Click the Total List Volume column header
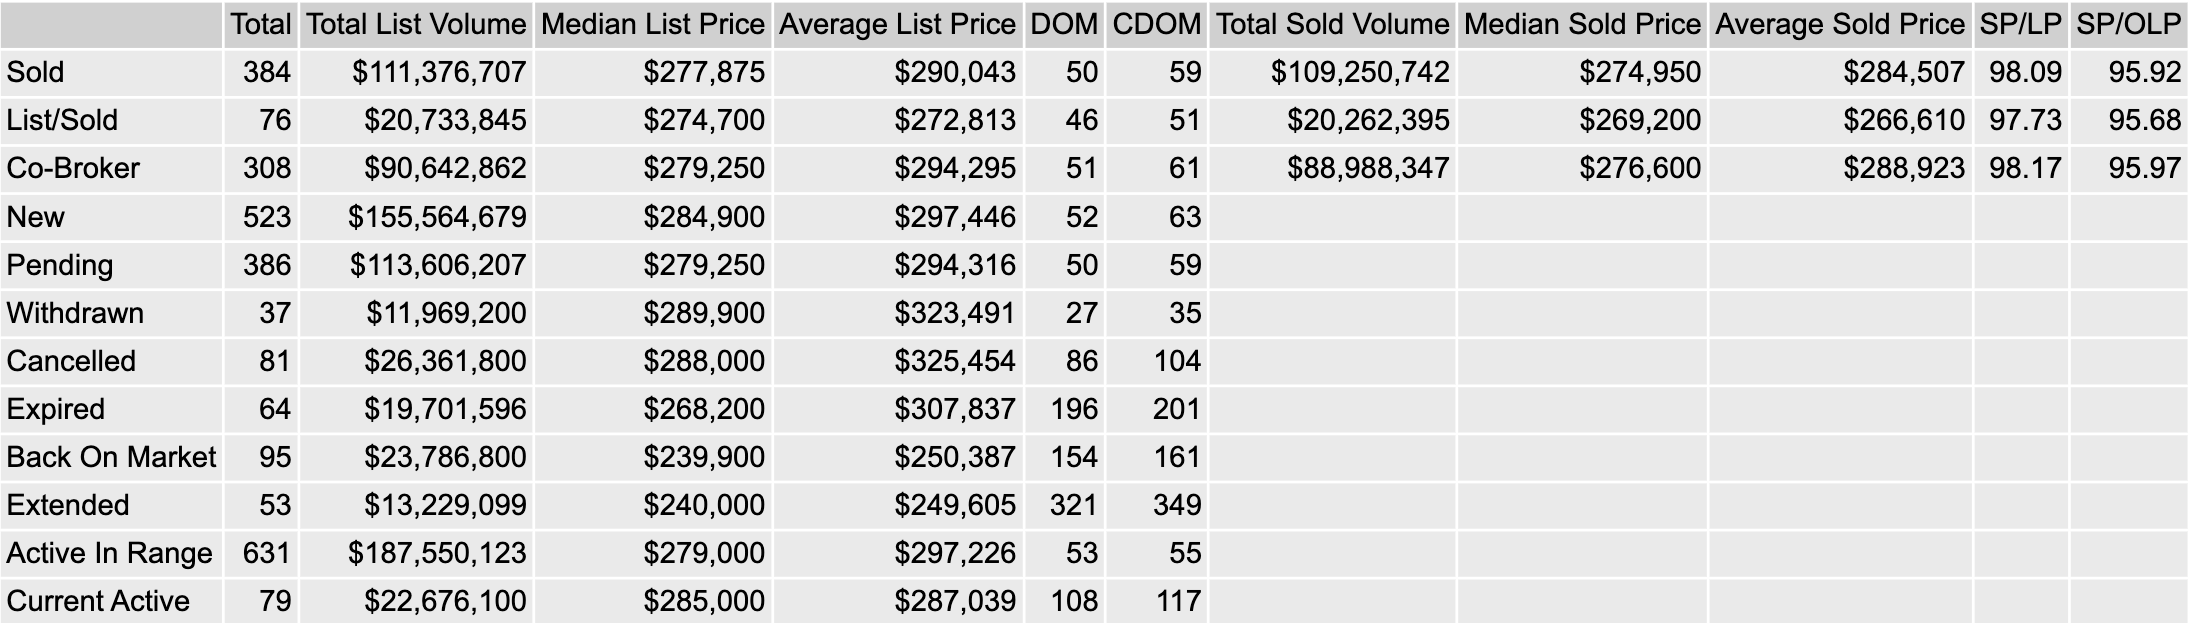 coord(416,24)
